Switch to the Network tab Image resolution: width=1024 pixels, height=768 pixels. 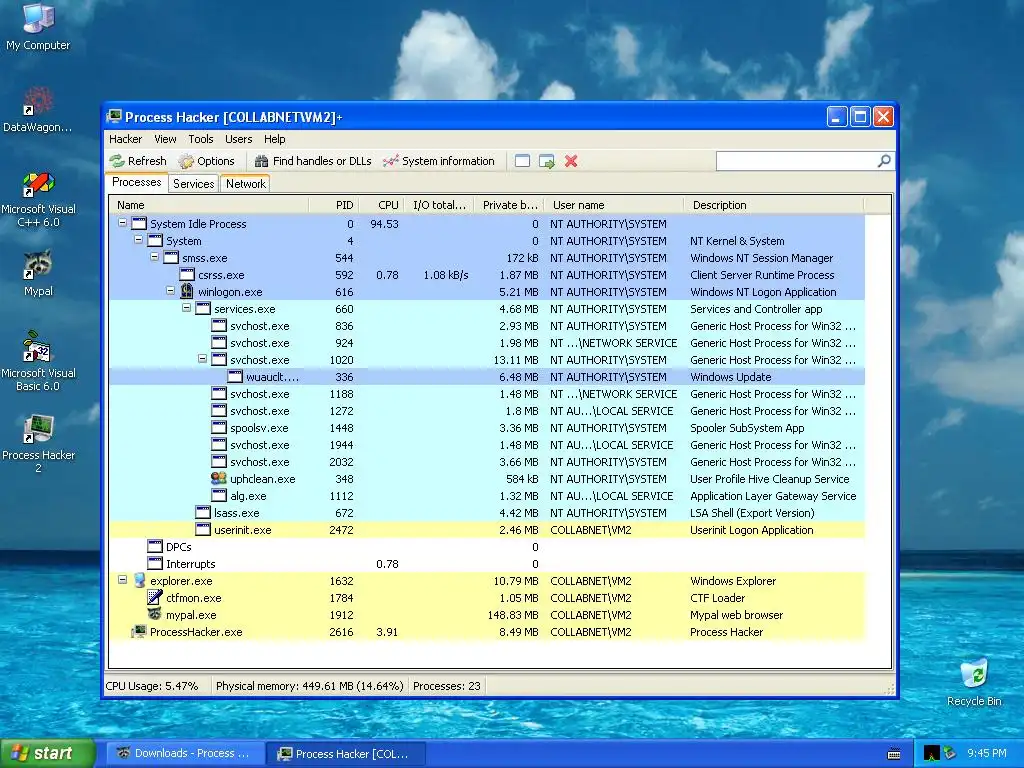(246, 184)
